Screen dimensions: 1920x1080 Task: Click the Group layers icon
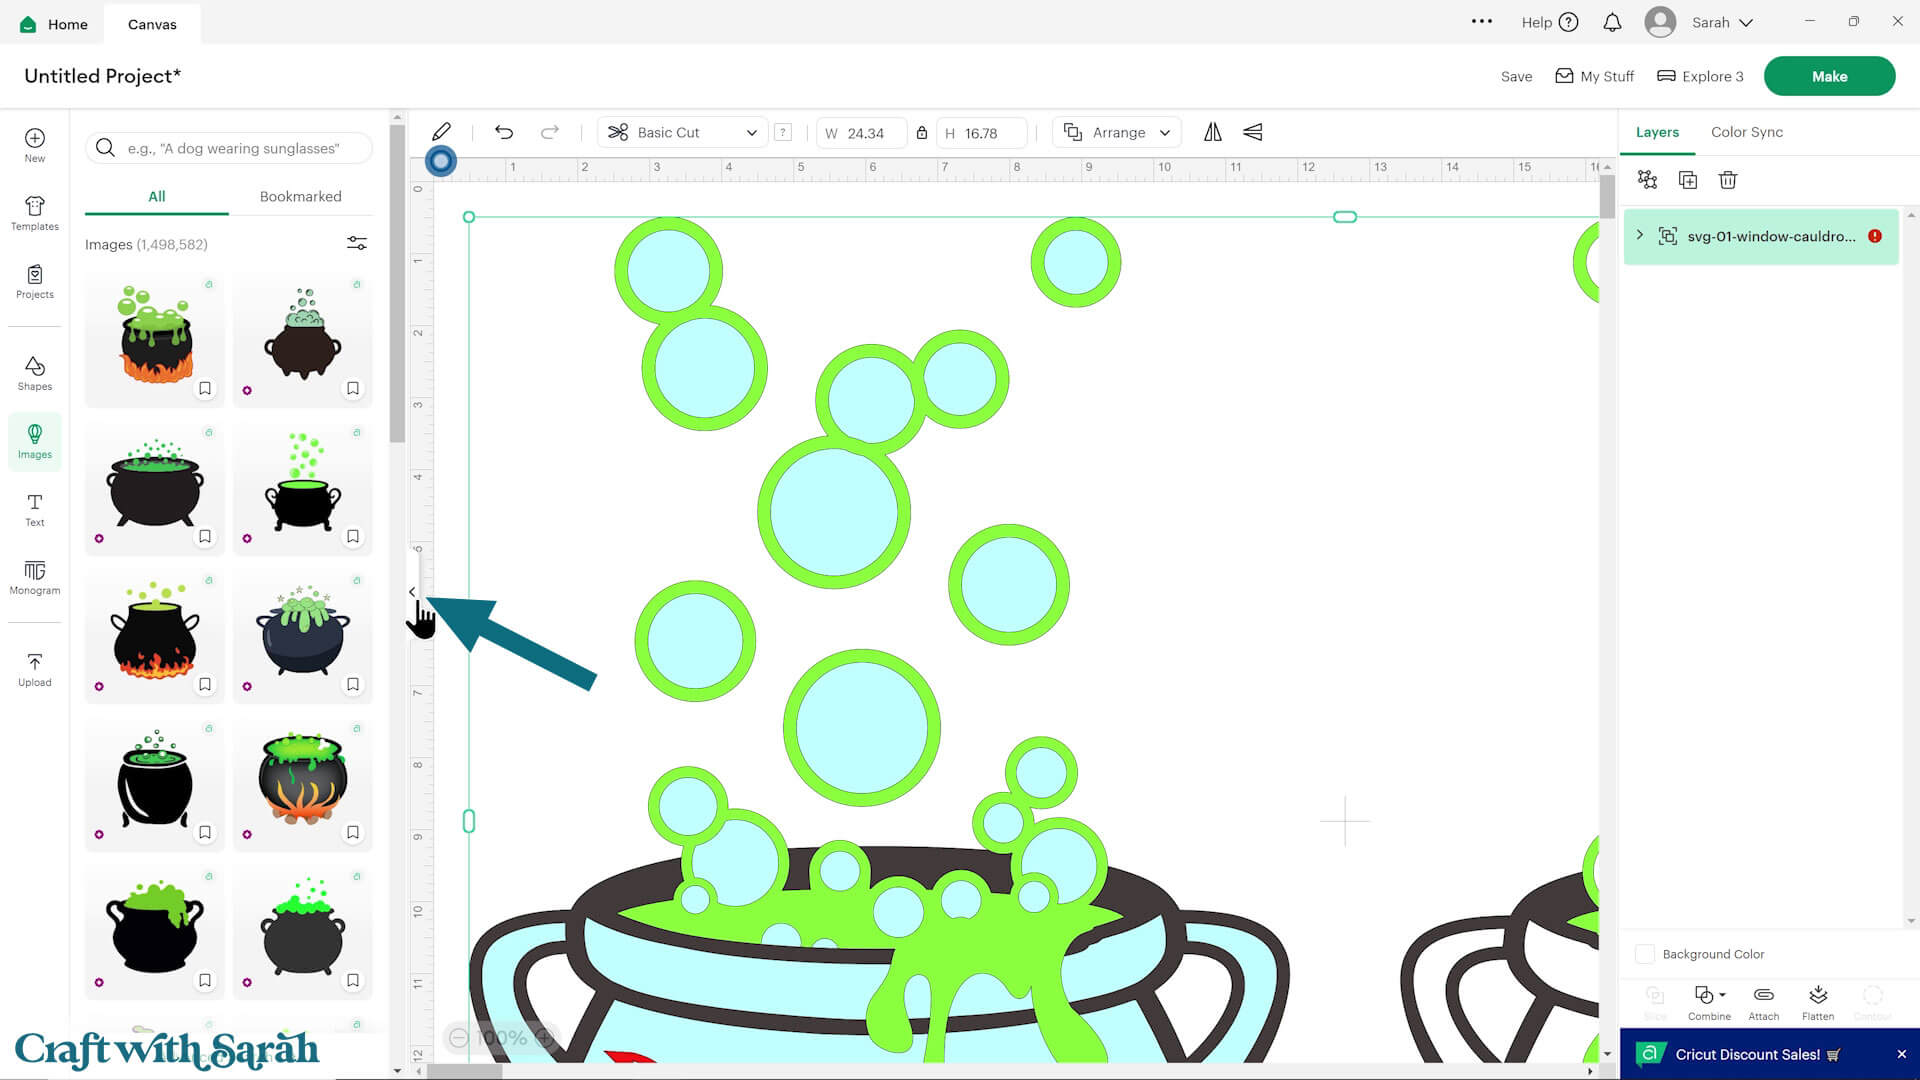[x=1647, y=180]
